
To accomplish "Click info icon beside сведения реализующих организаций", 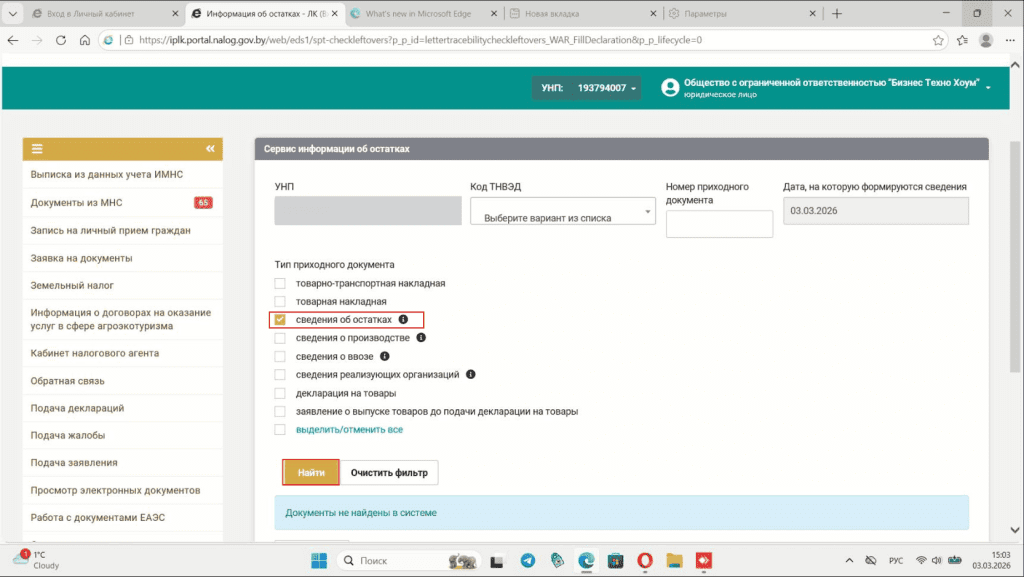I will 471,375.
